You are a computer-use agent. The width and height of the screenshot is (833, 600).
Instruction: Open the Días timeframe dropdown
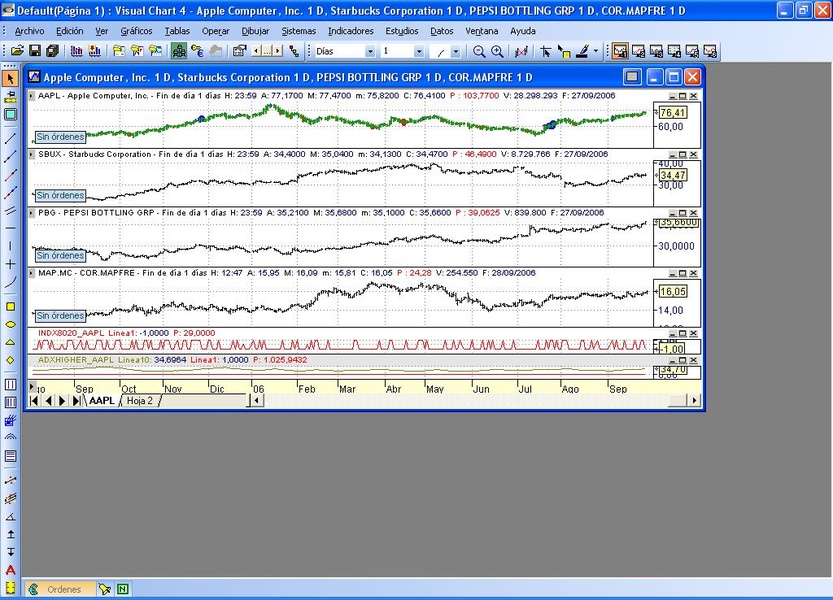click(370, 52)
